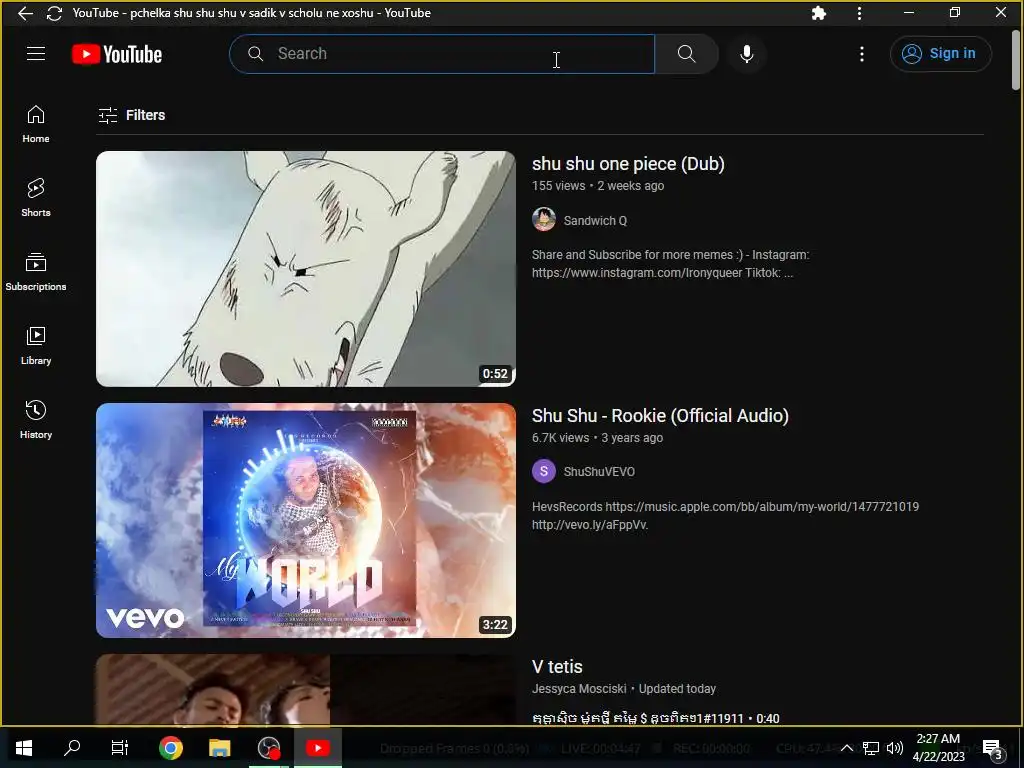Open the Sandwich Q channel name
Image resolution: width=1024 pixels, height=768 pixels.
click(x=595, y=221)
